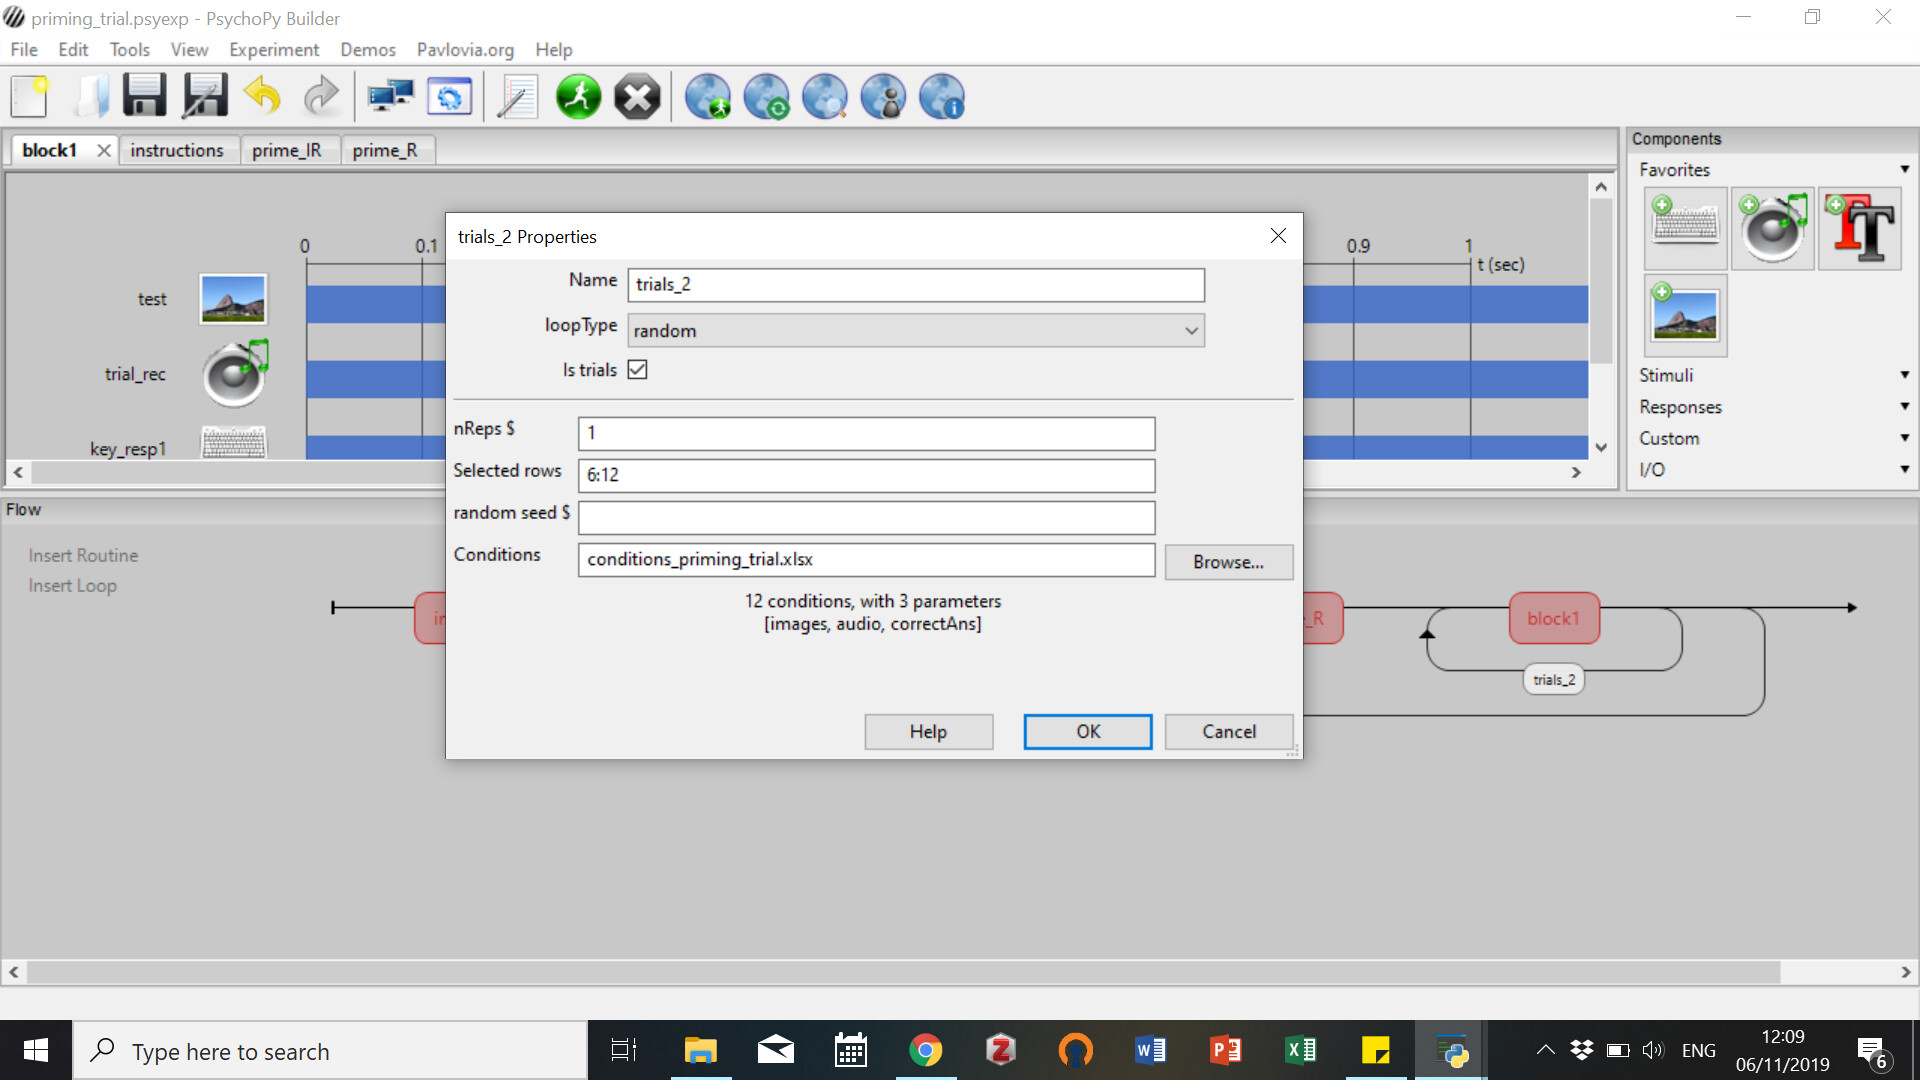This screenshot has width=1920, height=1080.
Task: Add a Sound component from Favorites
Action: pos(1773,229)
